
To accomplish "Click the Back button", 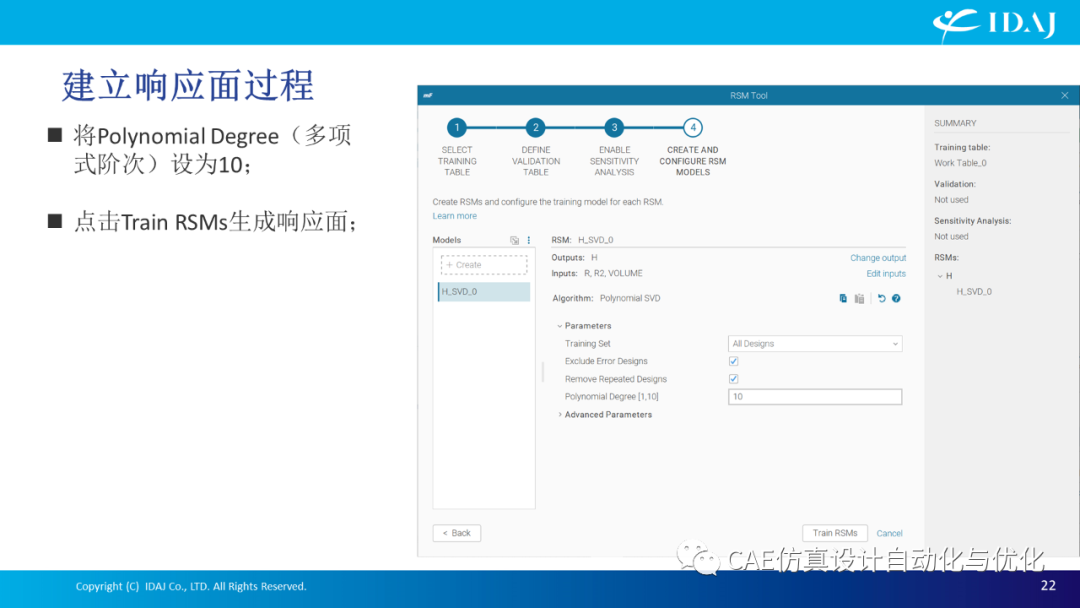I will pyautogui.click(x=457, y=533).
